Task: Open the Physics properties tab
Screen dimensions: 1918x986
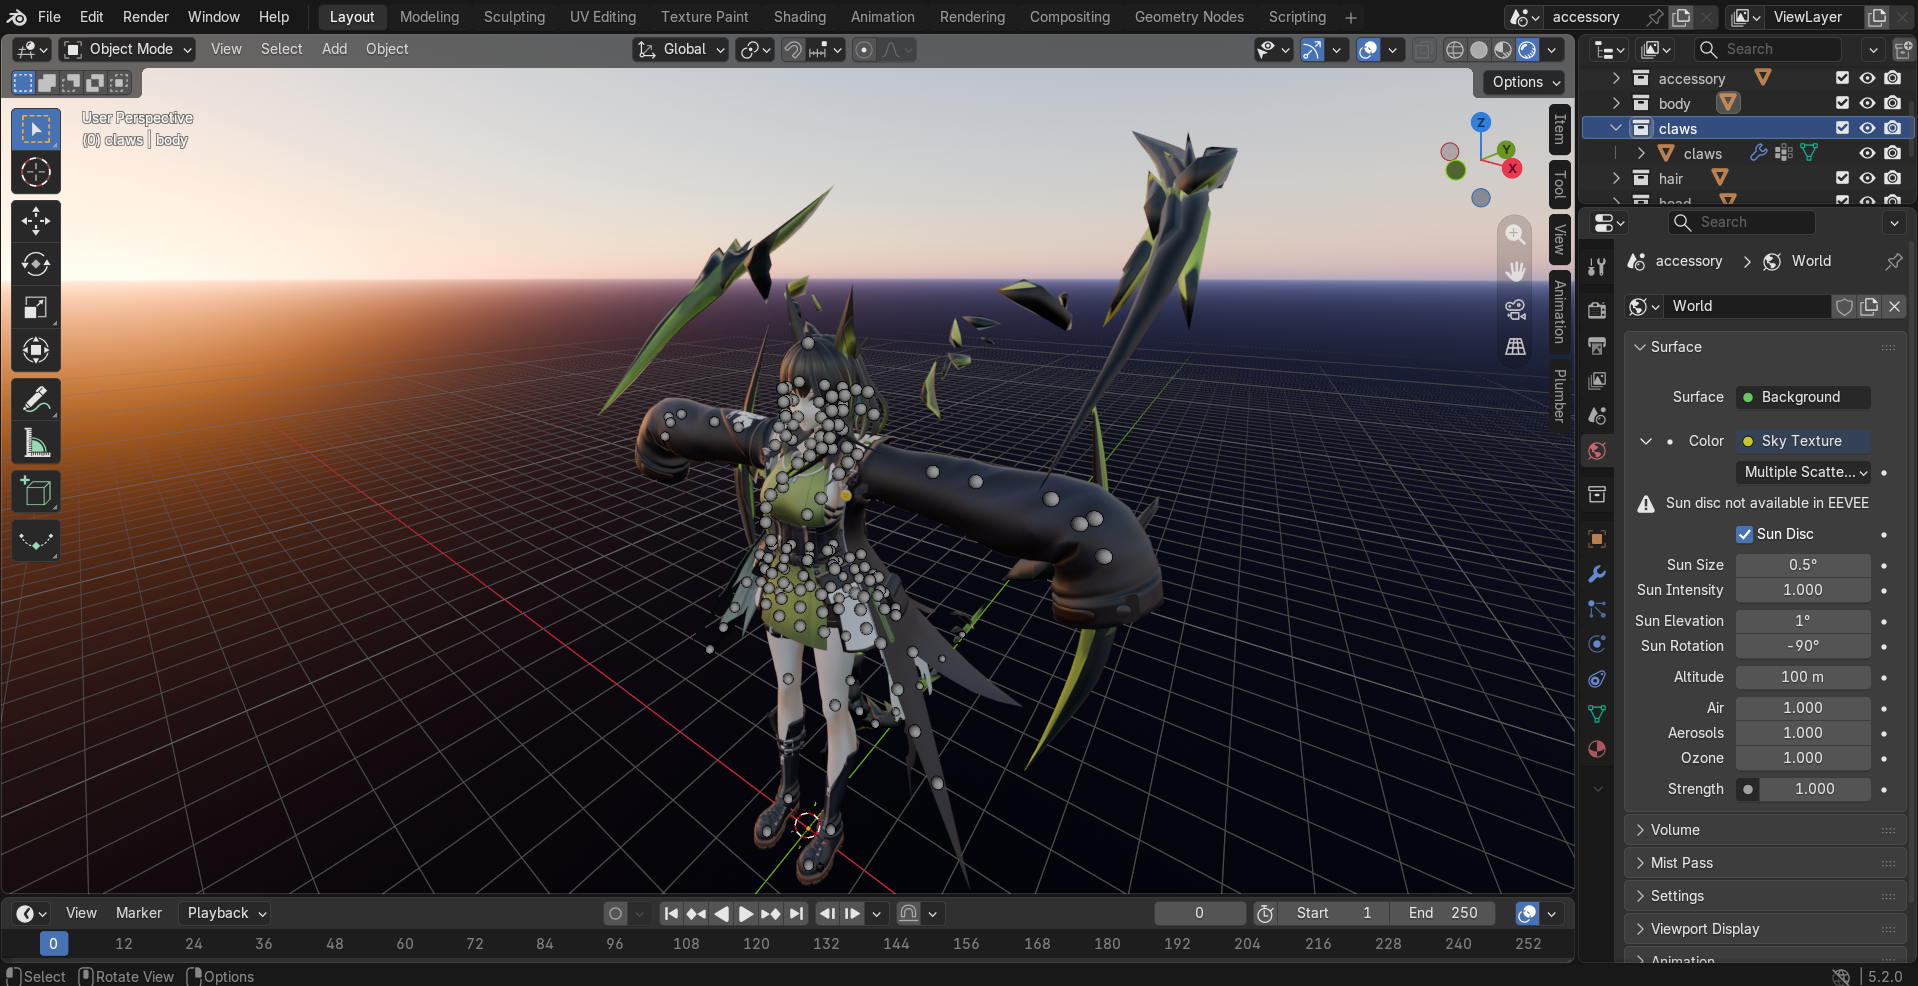Action: click(x=1597, y=644)
